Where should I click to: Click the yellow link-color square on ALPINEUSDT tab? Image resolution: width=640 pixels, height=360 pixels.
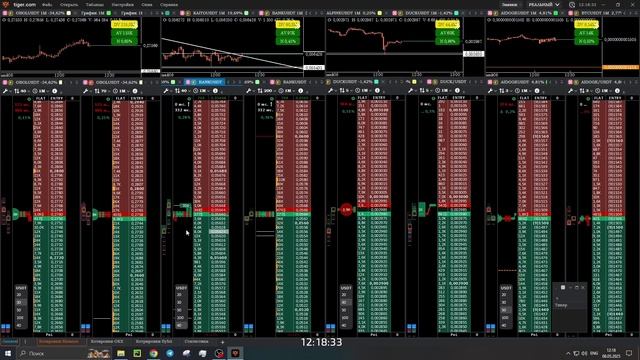pyautogui.click(x=380, y=13)
